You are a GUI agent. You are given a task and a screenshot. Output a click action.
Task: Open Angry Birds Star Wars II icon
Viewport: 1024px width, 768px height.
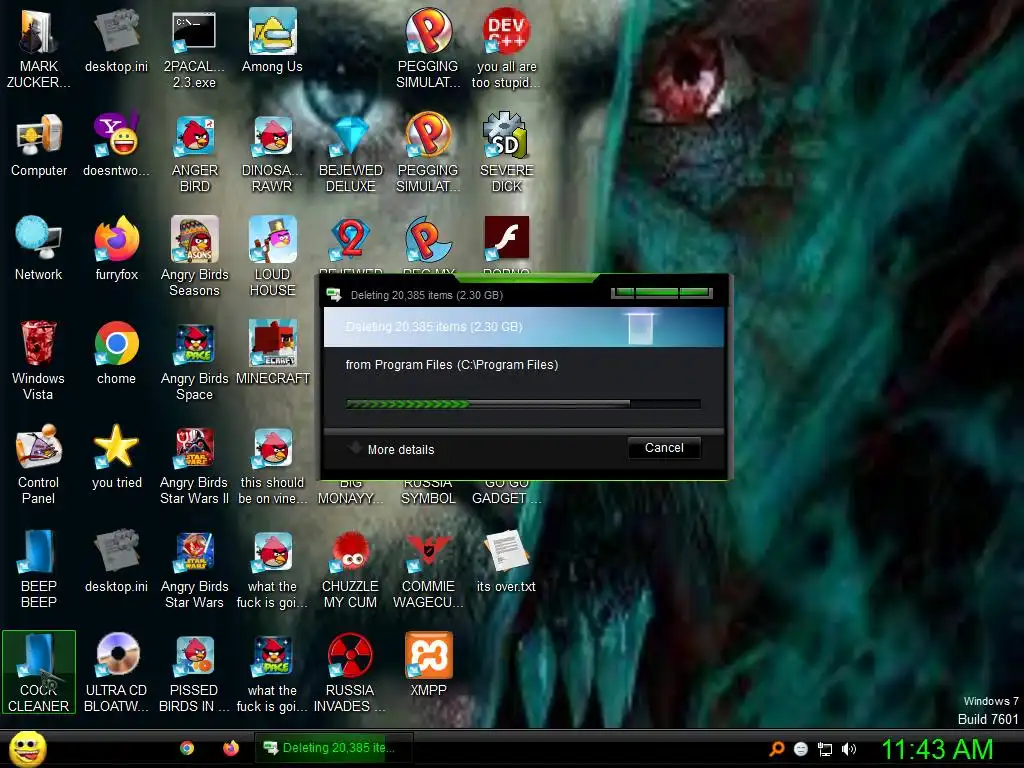click(195, 465)
